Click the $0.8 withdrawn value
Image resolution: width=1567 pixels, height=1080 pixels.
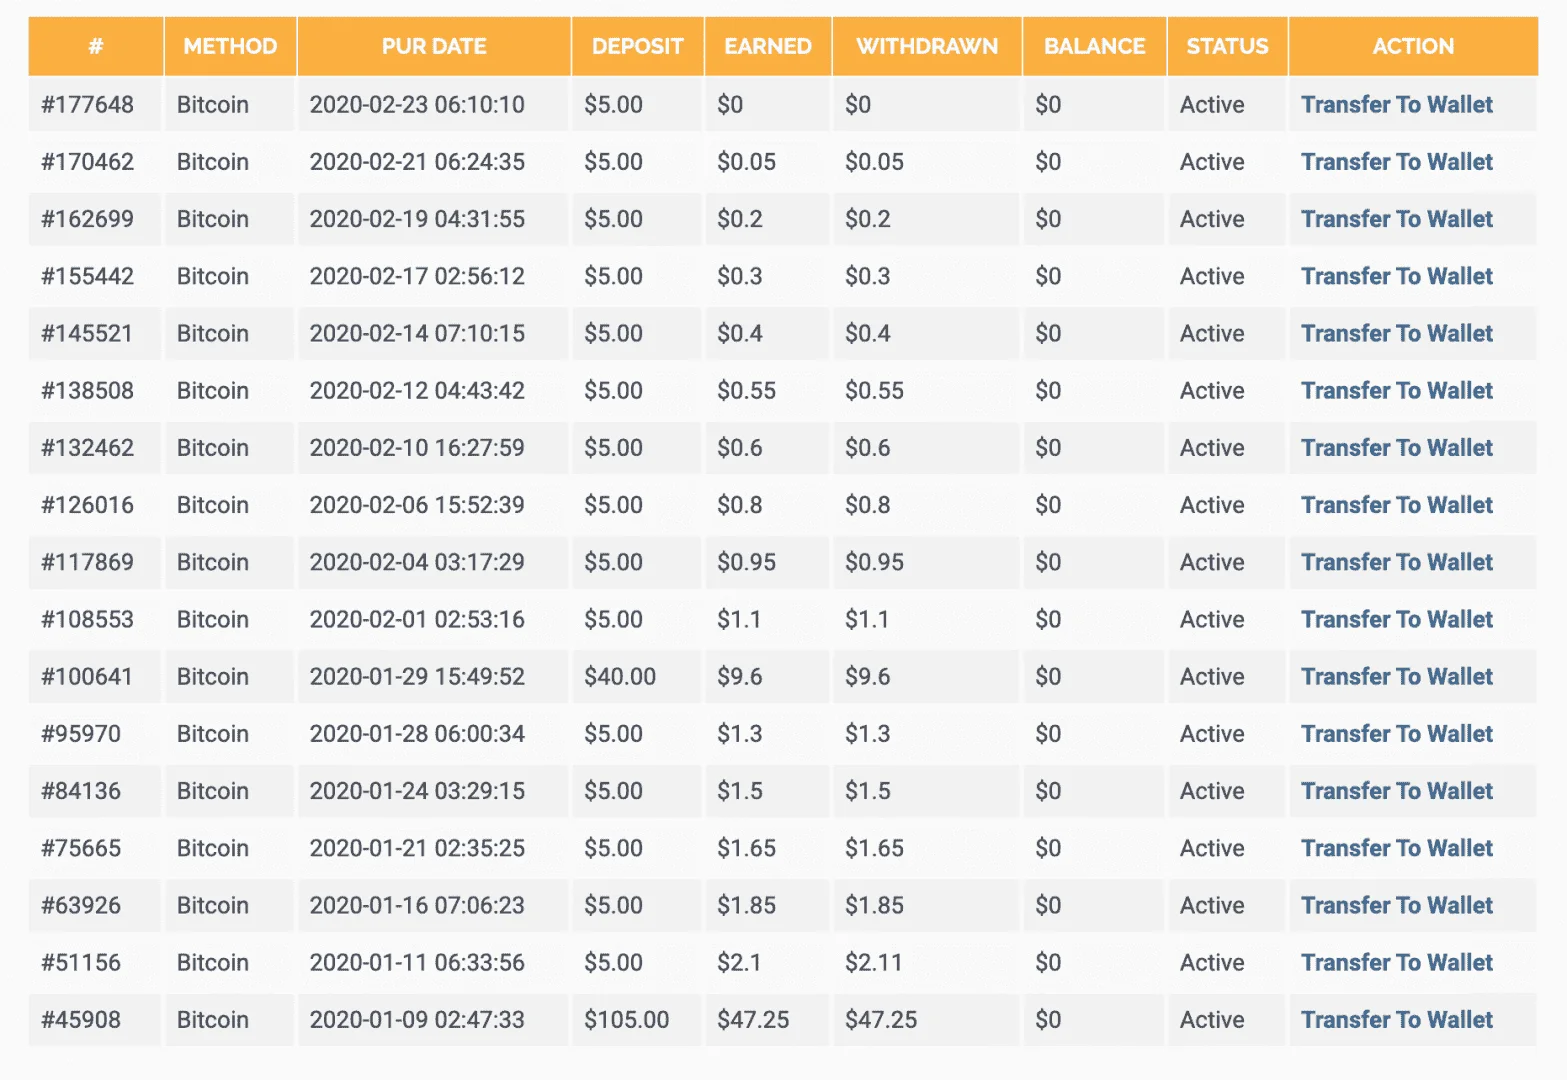pos(868,505)
